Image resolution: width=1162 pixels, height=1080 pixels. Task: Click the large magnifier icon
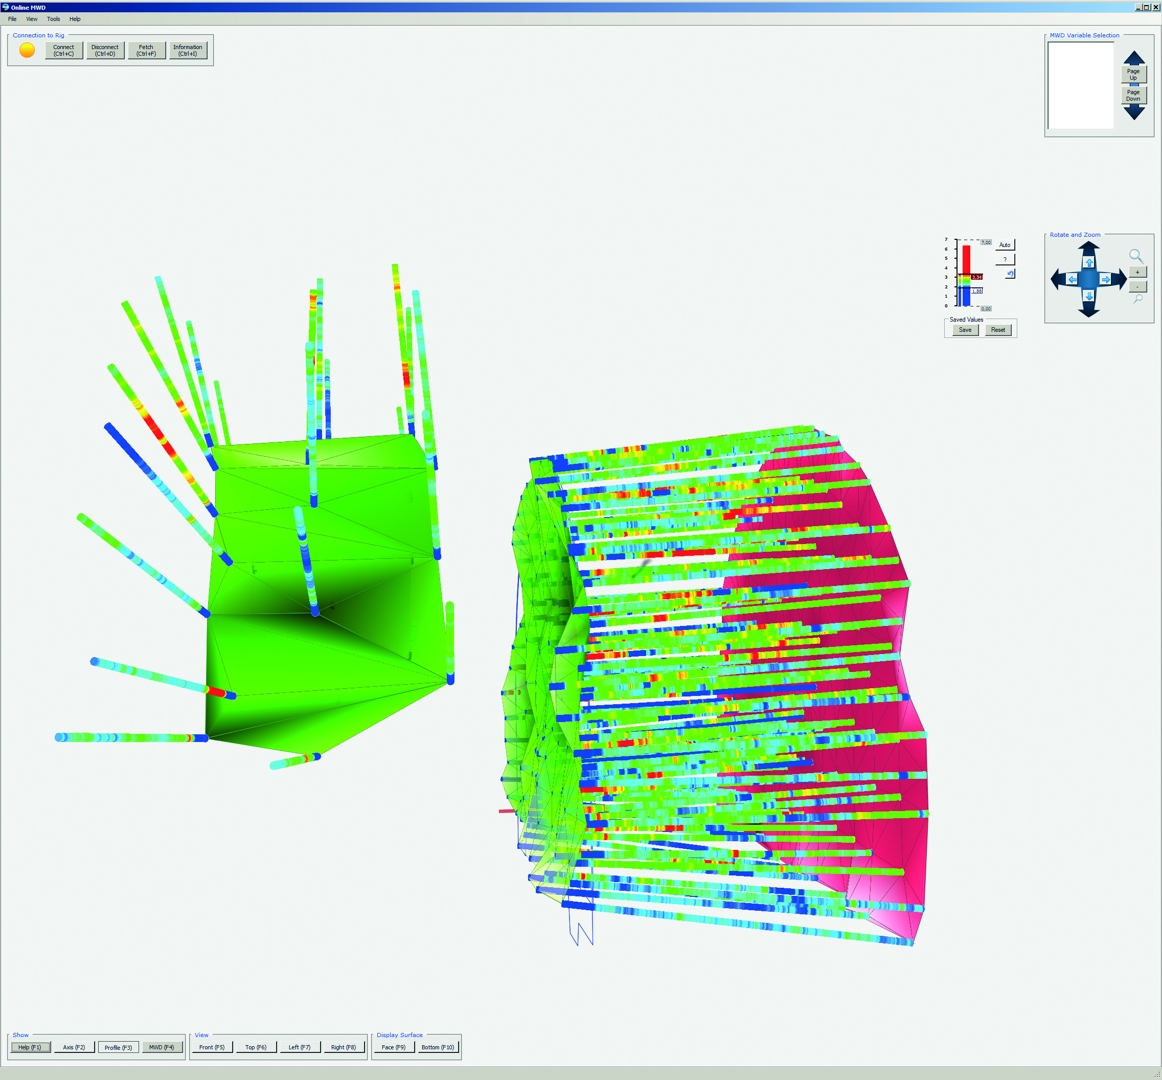click(x=1134, y=256)
